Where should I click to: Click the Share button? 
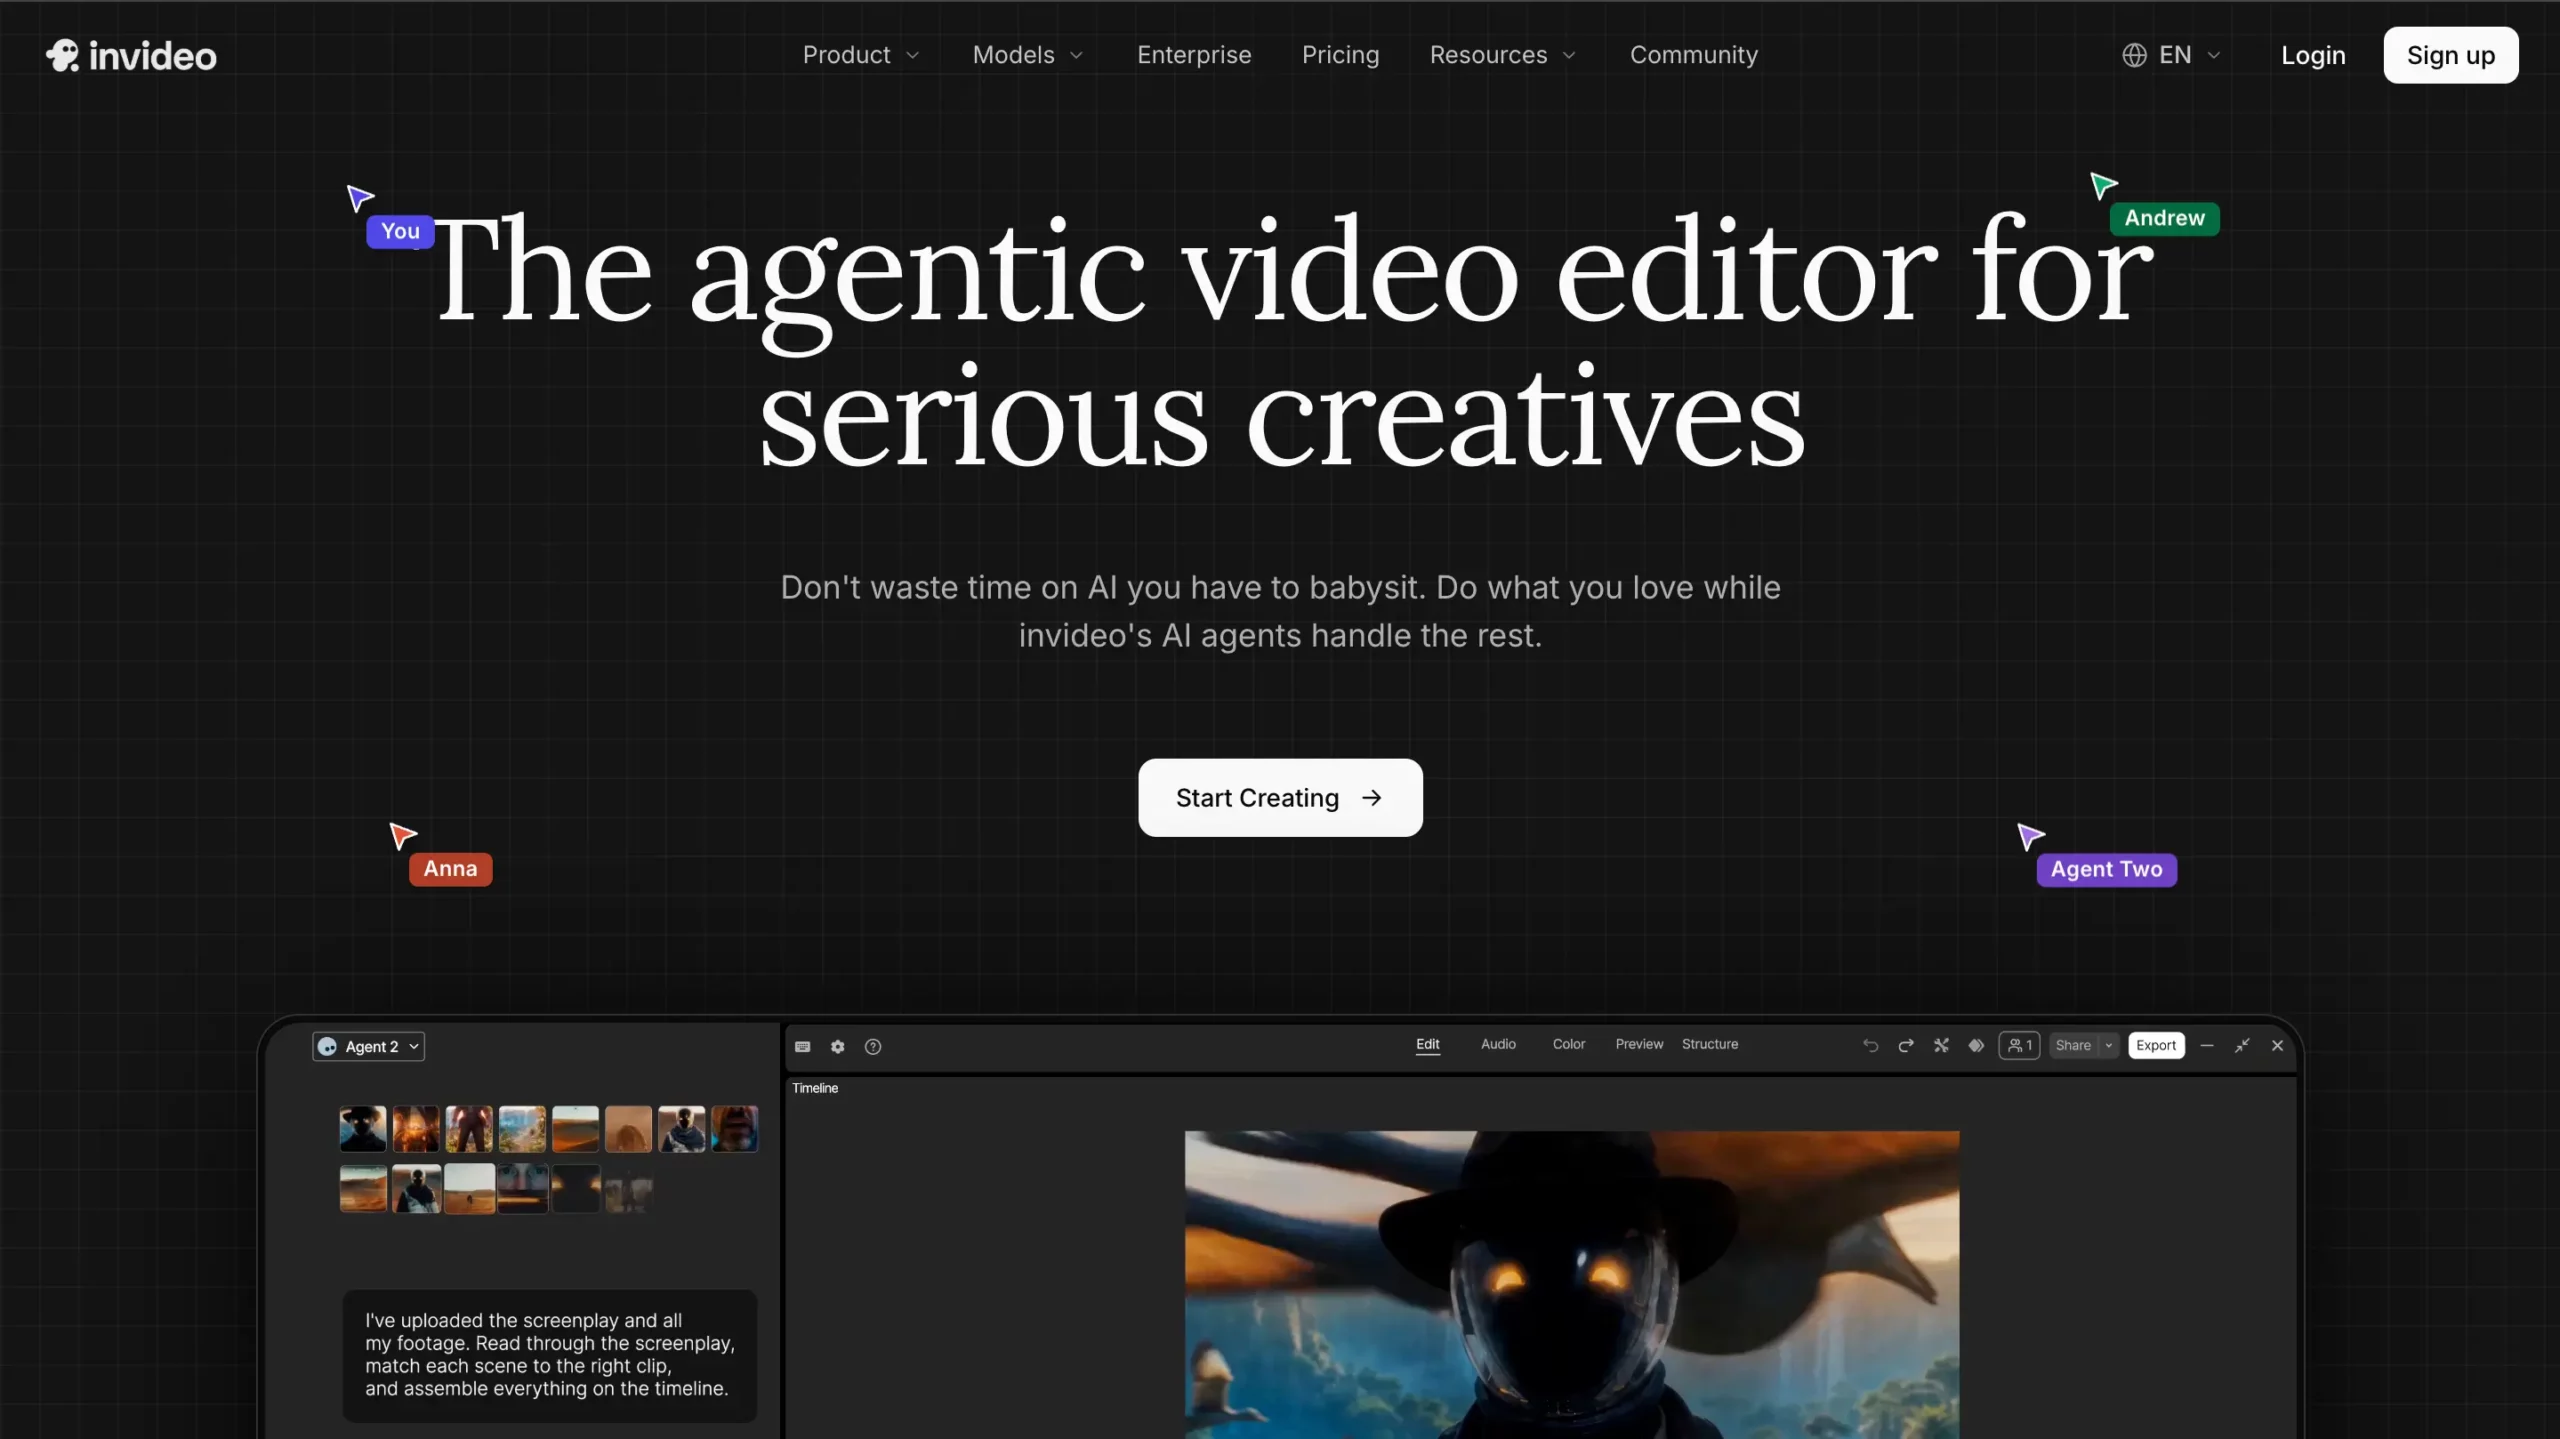coord(2073,1045)
